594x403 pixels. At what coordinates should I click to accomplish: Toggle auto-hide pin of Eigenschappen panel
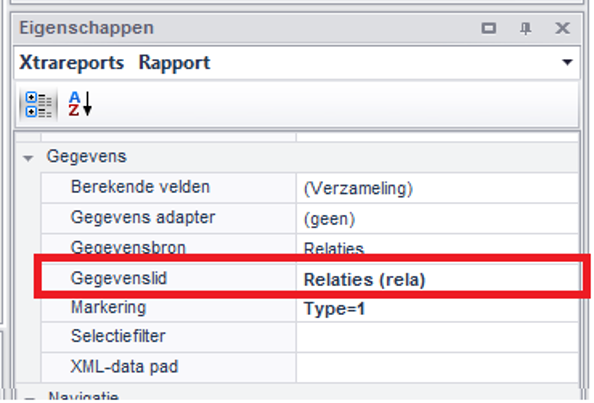pos(525,28)
